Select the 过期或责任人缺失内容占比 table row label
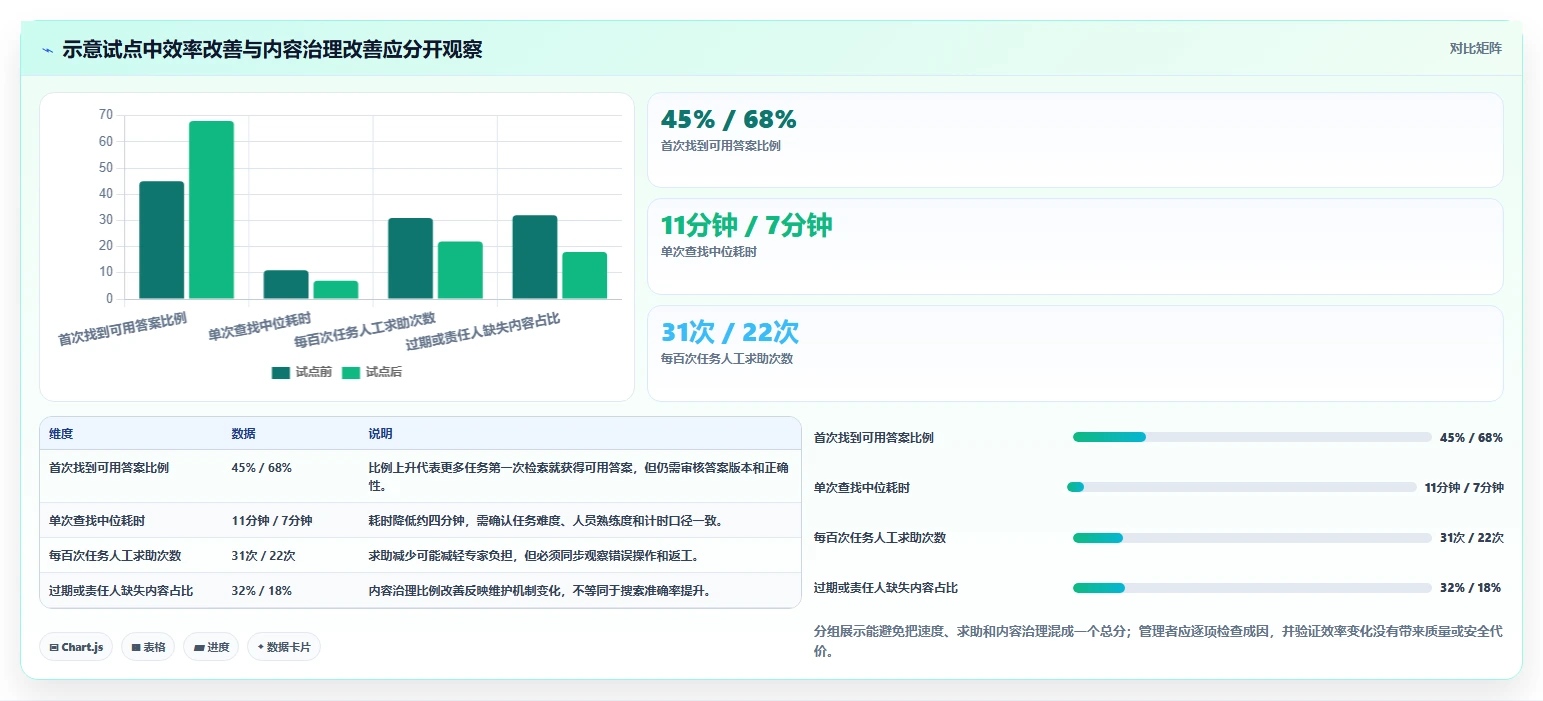The height and width of the screenshot is (701, 1543). (x=121, y=591)
